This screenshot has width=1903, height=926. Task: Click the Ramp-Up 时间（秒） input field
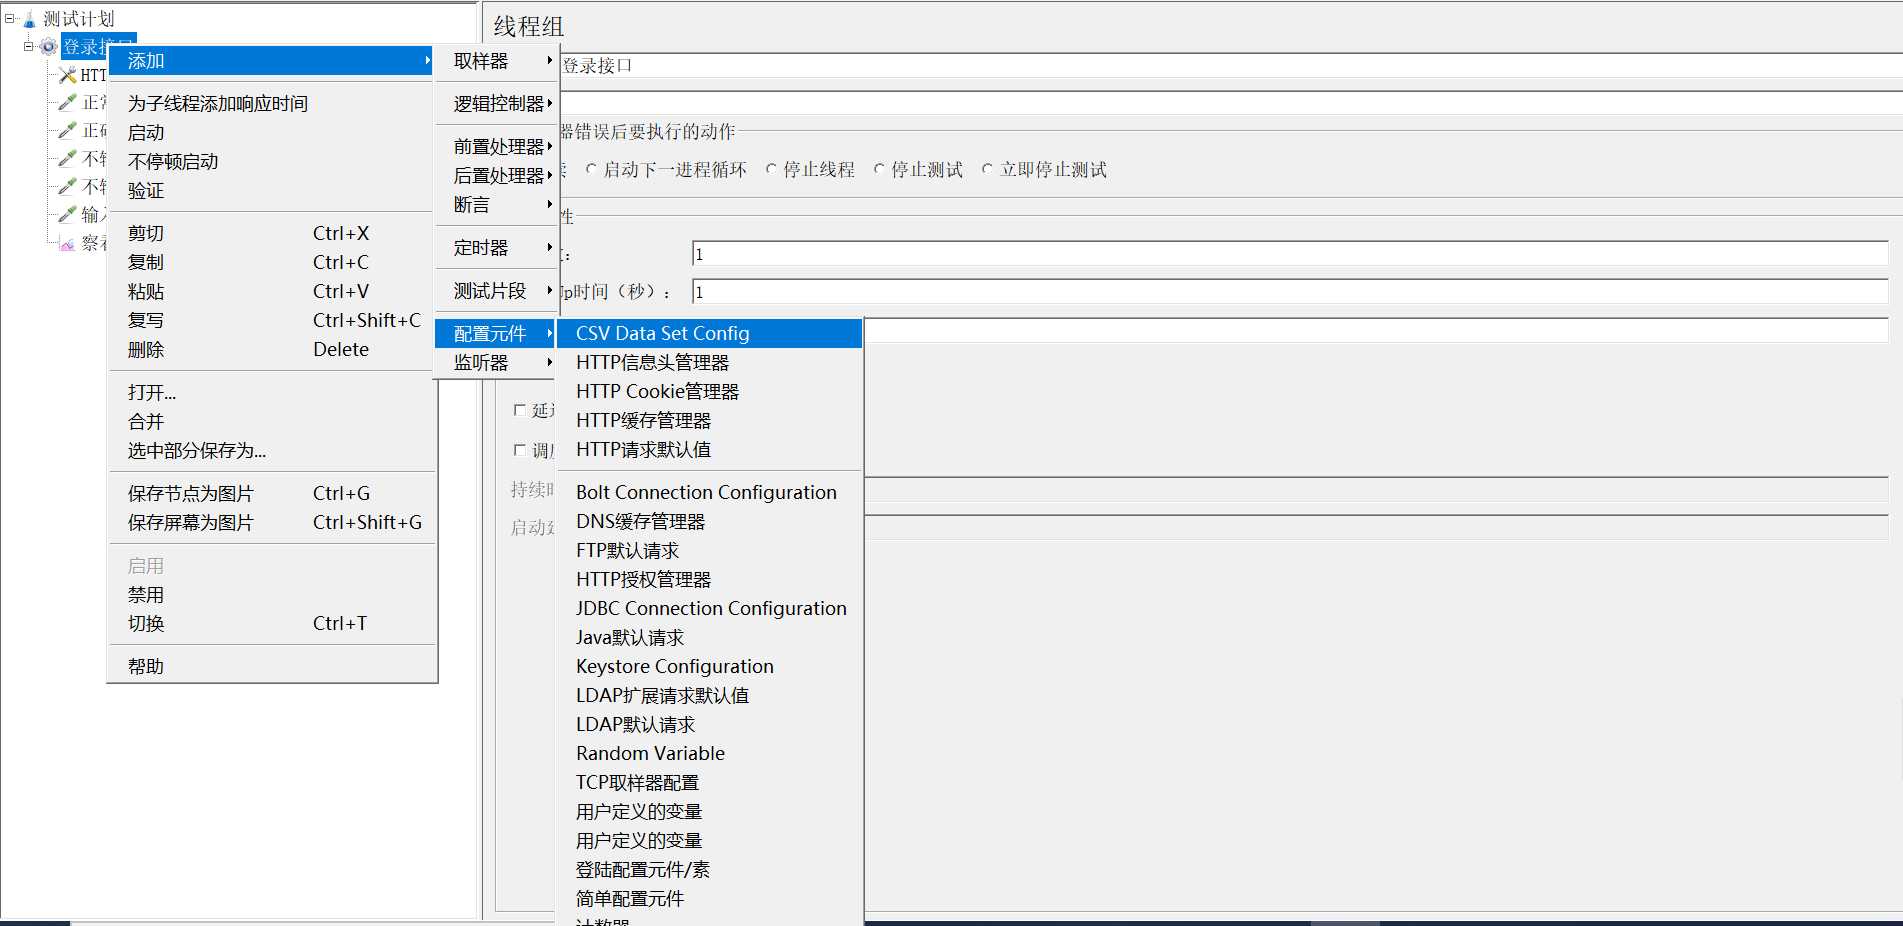pos(1290,292)
